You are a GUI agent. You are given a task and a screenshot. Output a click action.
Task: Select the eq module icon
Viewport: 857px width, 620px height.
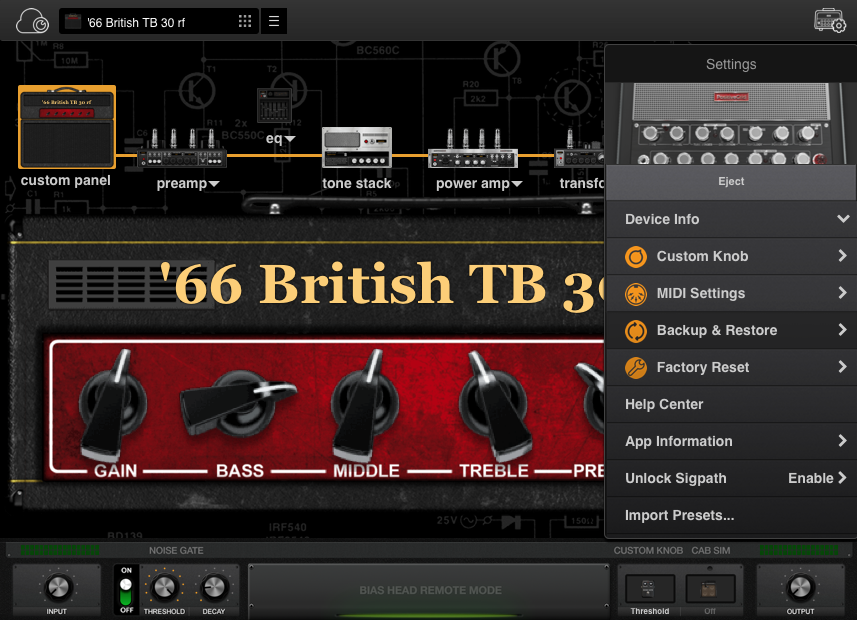tap(275, 106)
